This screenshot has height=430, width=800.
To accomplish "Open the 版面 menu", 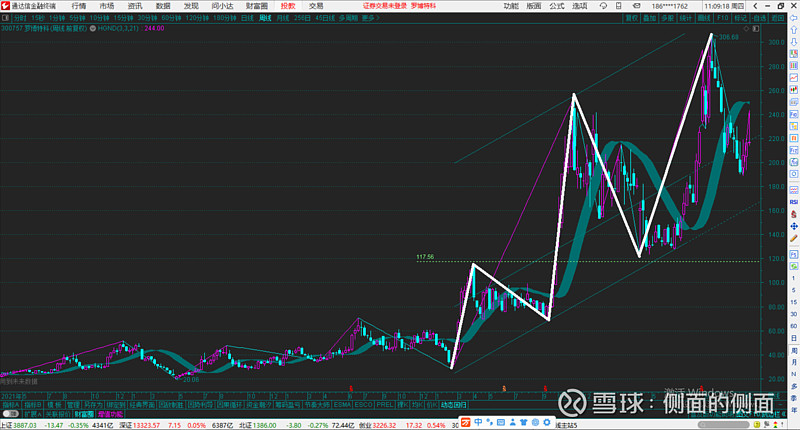I will 534,6.
